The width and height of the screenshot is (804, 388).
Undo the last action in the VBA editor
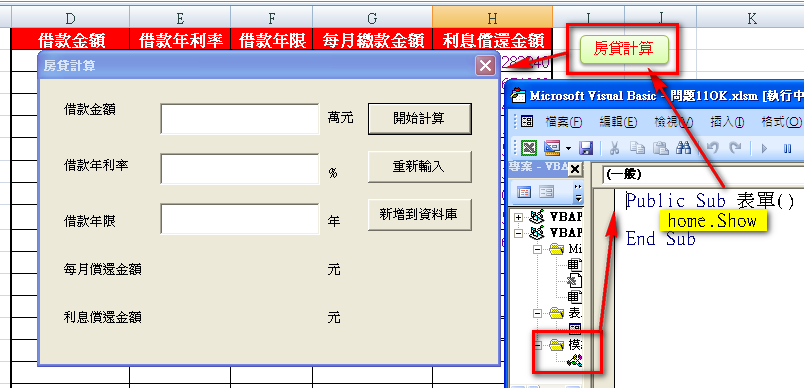pyautogui.click(x=712, y=148)
